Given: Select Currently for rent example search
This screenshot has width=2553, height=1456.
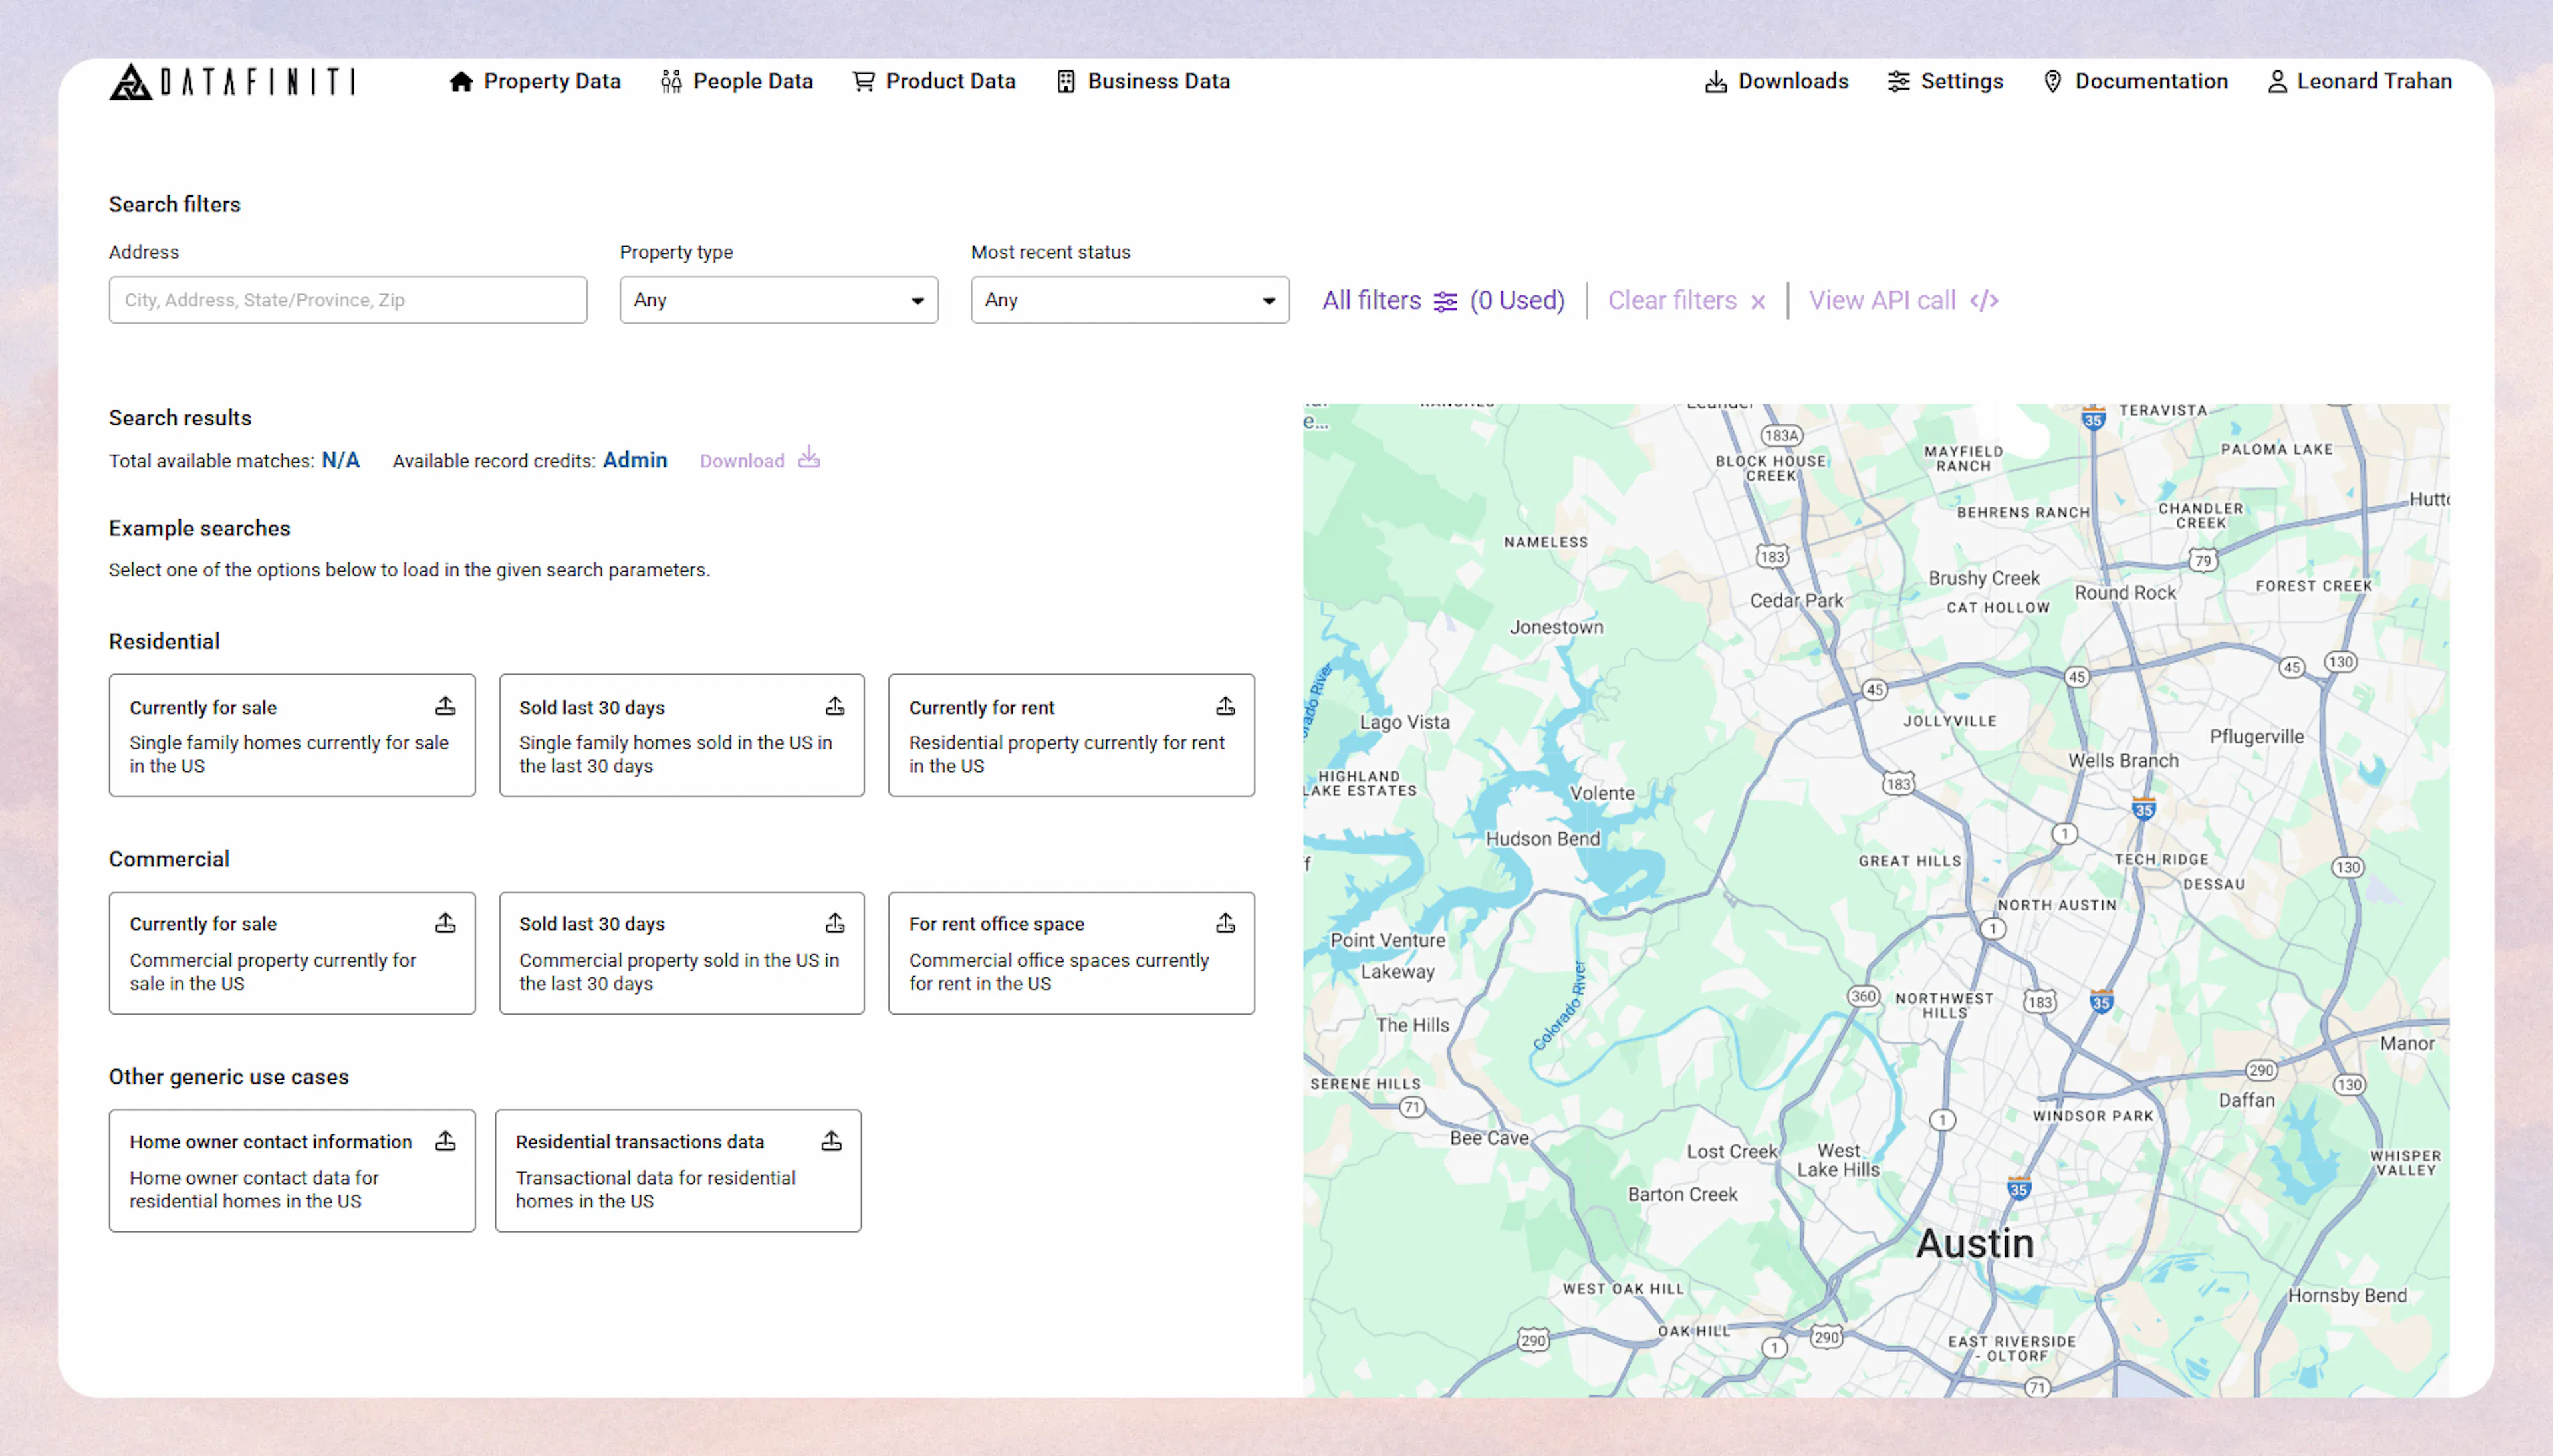Looking at the screenshot, I should coord(1070,735).
